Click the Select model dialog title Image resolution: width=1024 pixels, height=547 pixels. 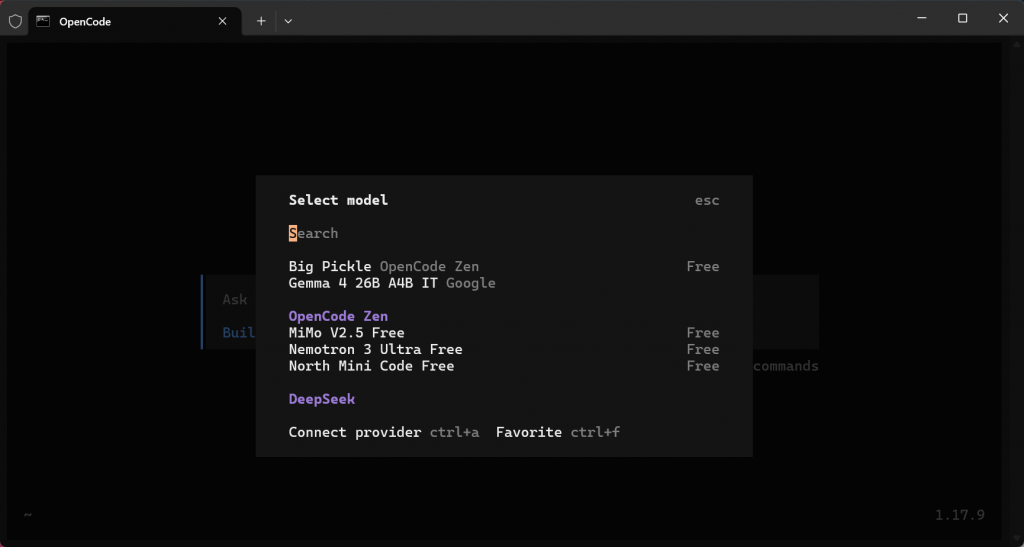pos(338,200)
